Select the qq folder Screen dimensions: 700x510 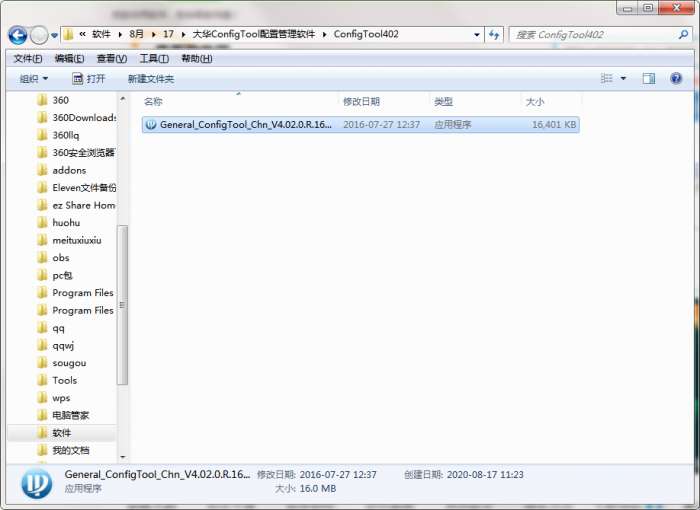(58, 328)
